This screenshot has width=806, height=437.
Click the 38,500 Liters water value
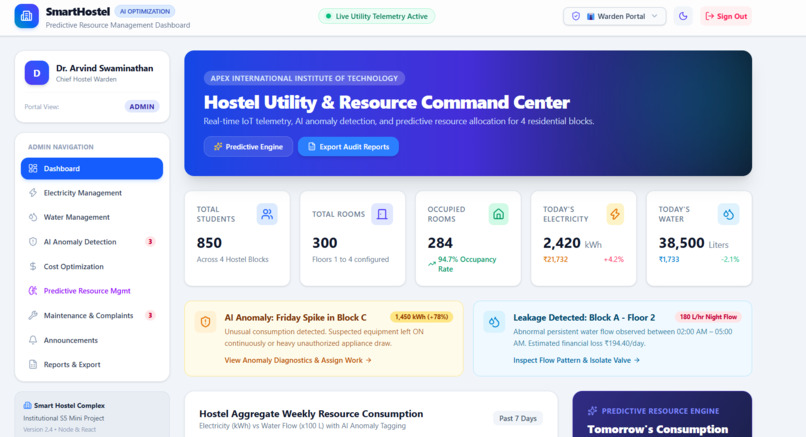tap(693, 243)
